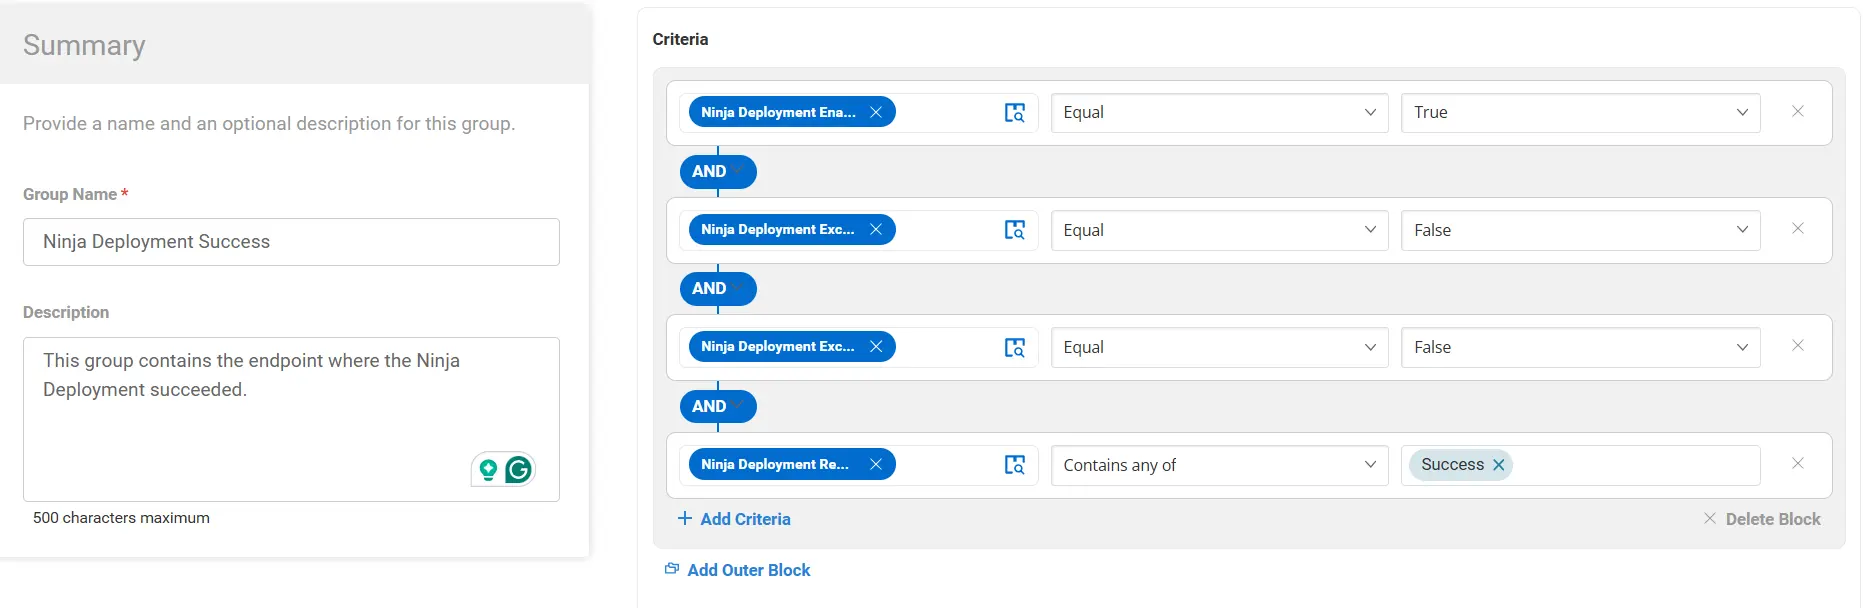Remove the Ninja Deployment Re... chip

876,464
